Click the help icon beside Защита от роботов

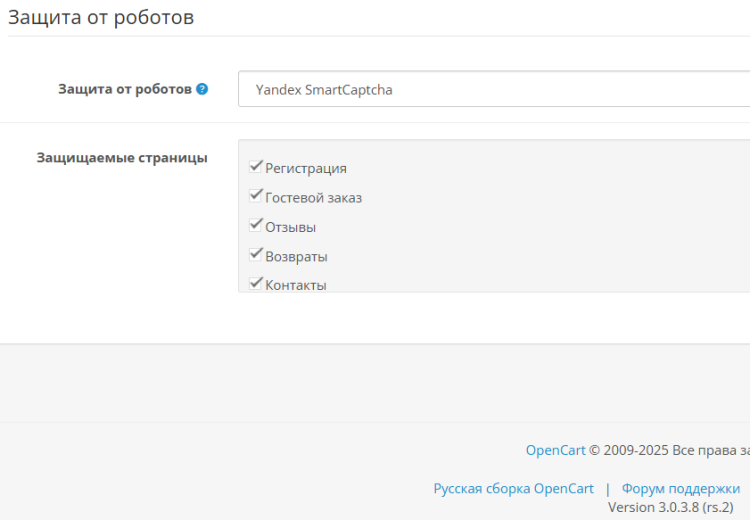(202, 89)
